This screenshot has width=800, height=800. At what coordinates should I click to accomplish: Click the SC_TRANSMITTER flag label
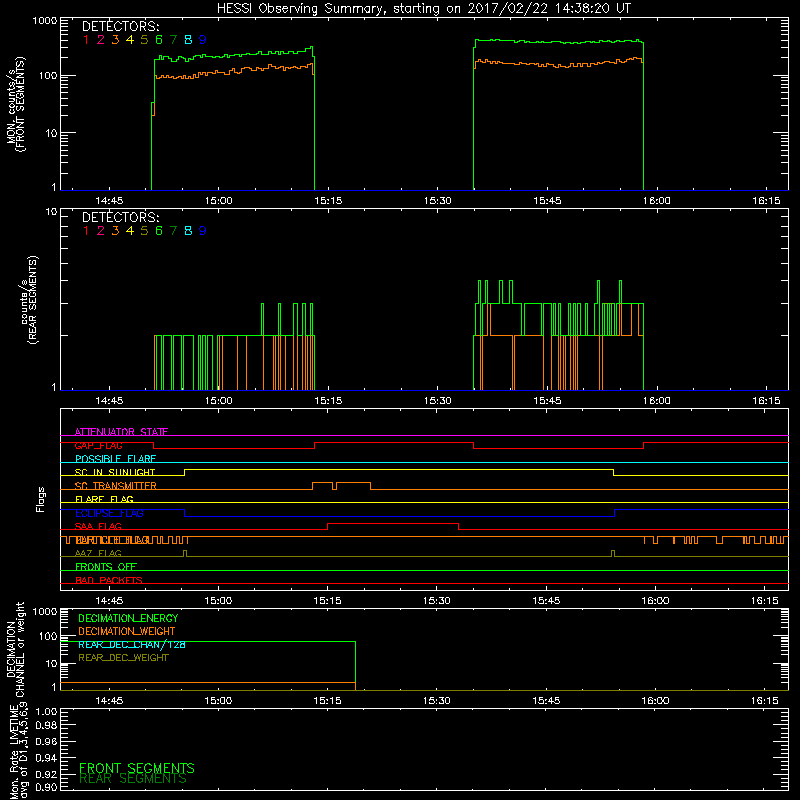(x=116, y=486)
